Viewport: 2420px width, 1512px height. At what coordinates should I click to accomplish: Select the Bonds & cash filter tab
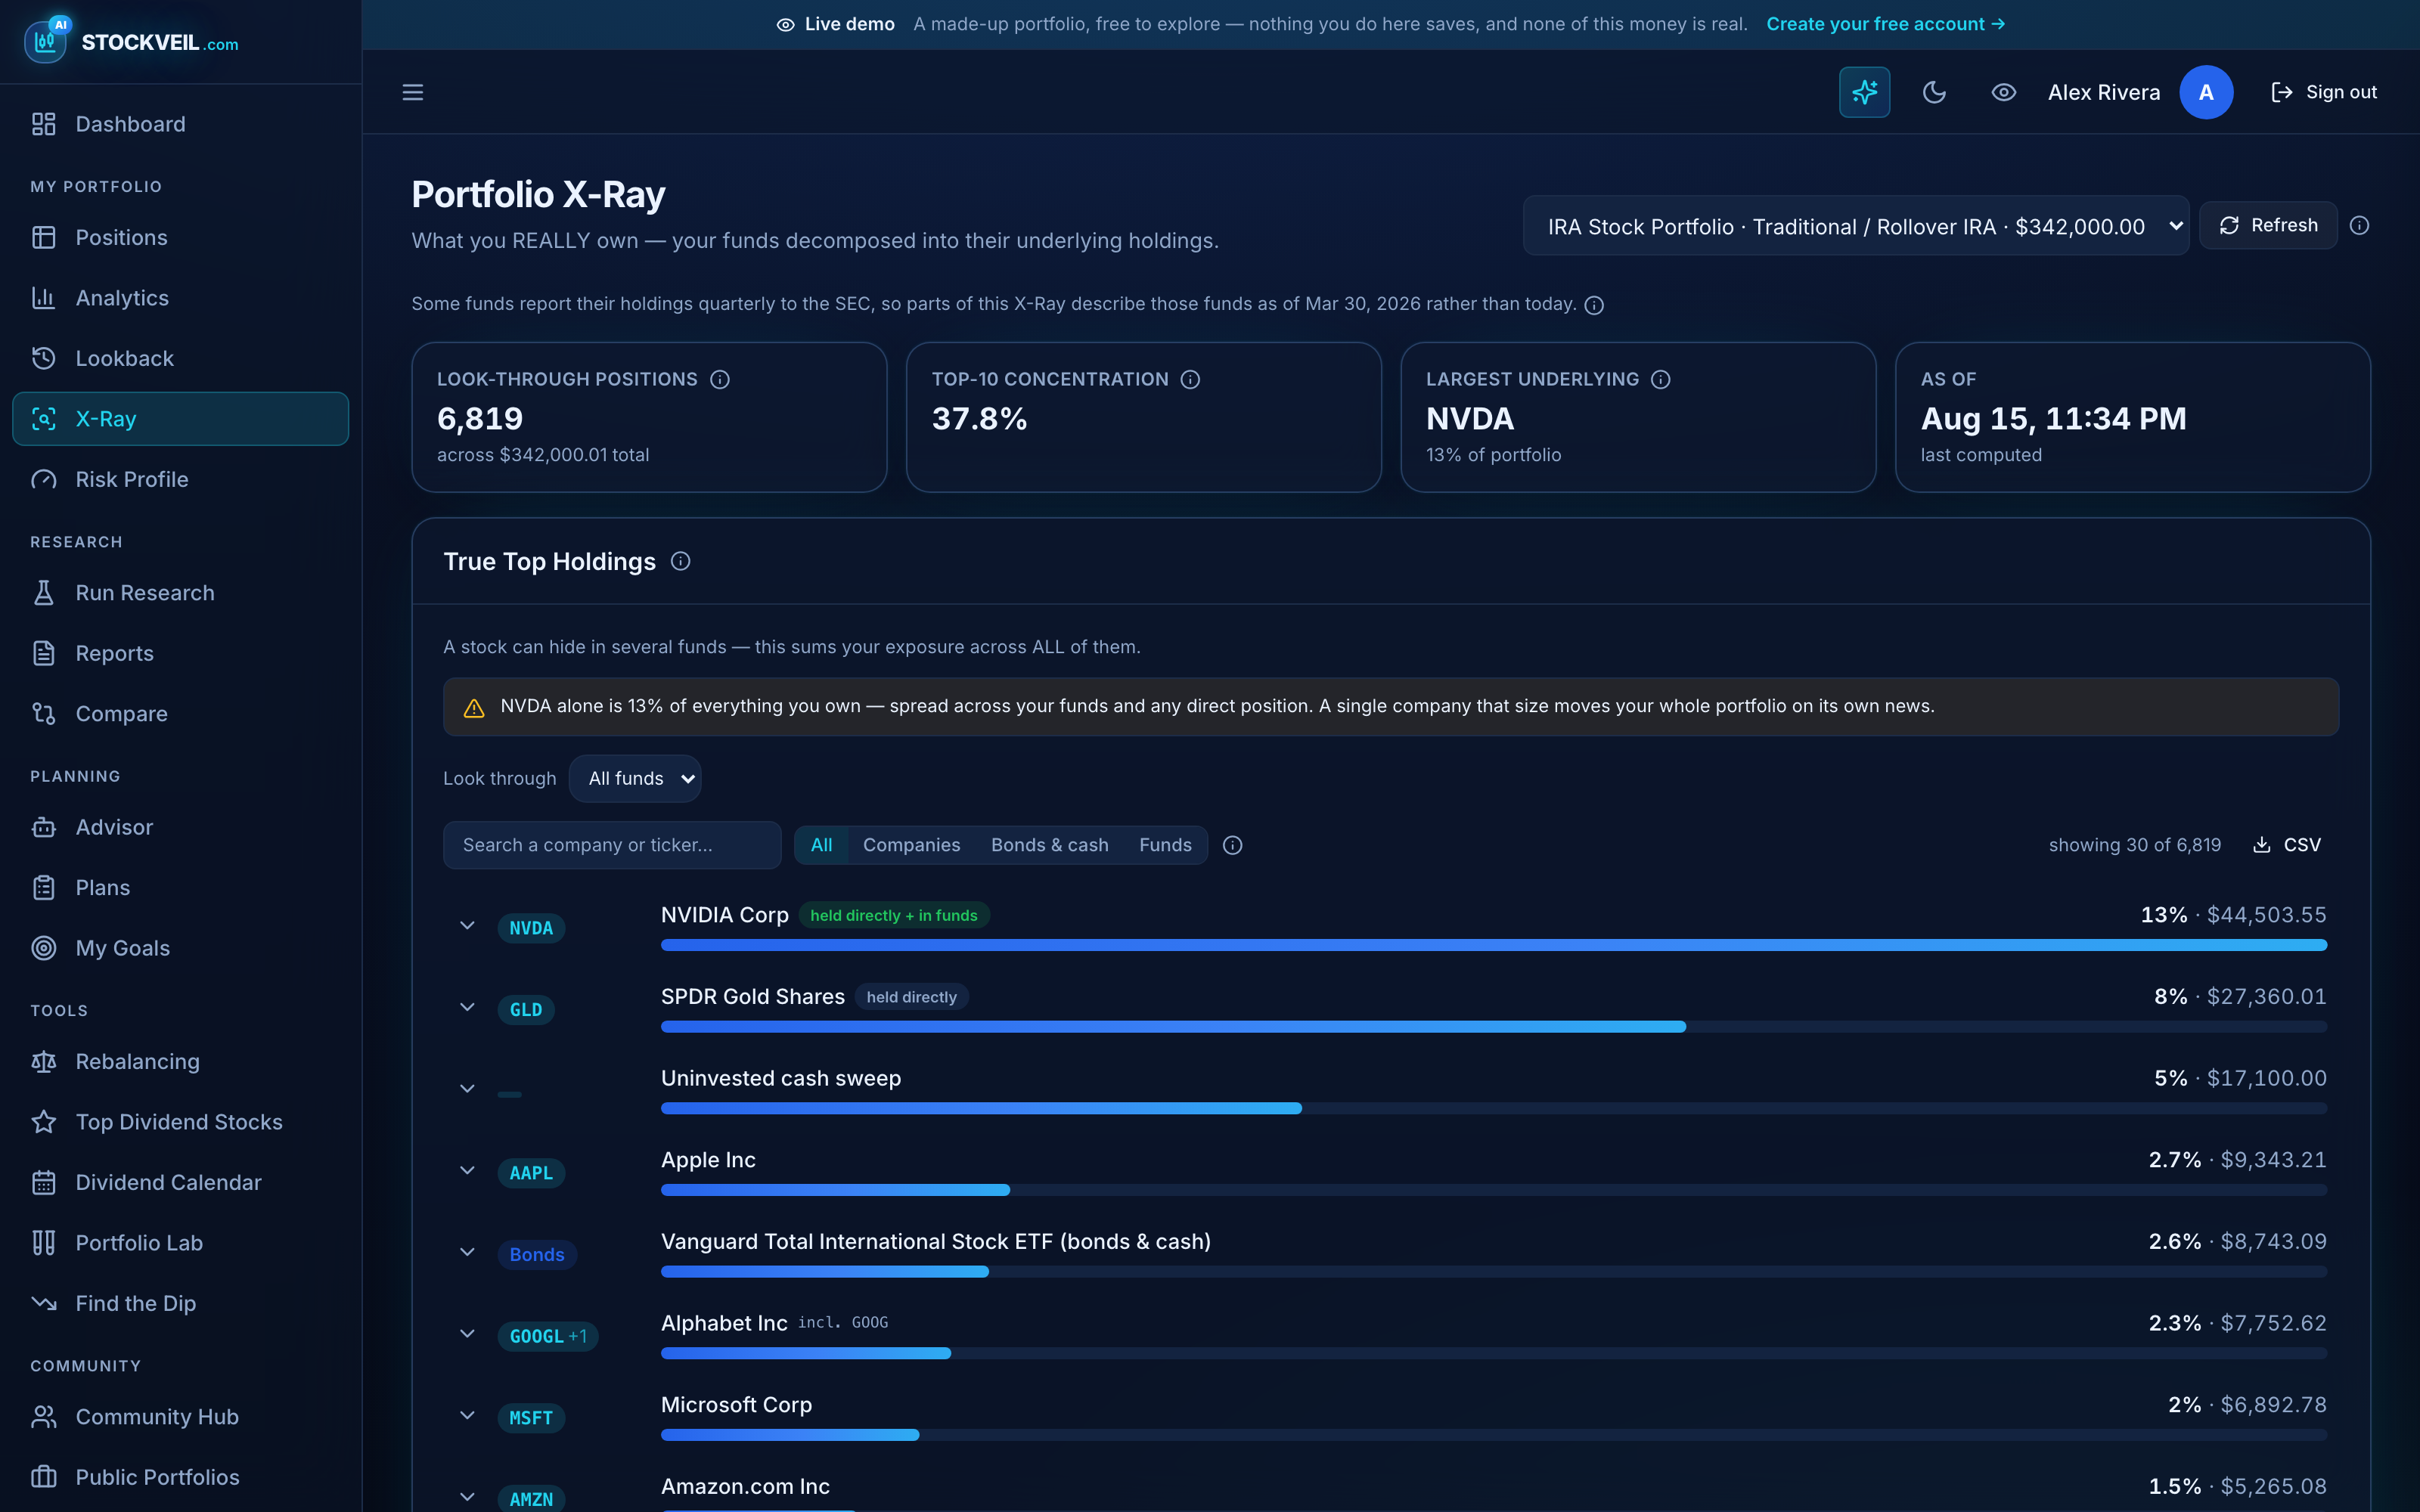[1049, 845]
